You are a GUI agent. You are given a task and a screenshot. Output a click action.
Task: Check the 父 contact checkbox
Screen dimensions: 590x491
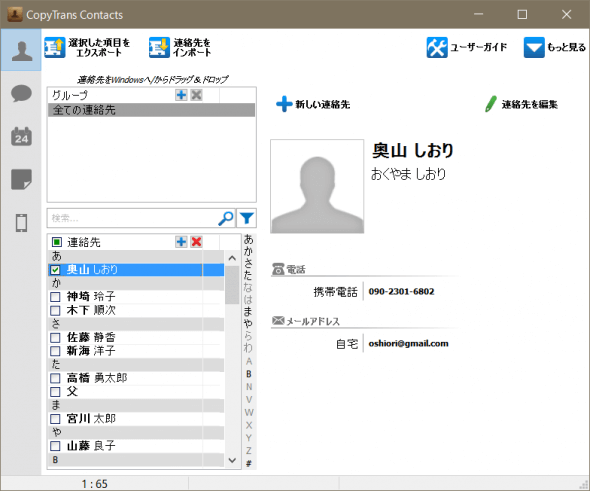tap(55, 392)
